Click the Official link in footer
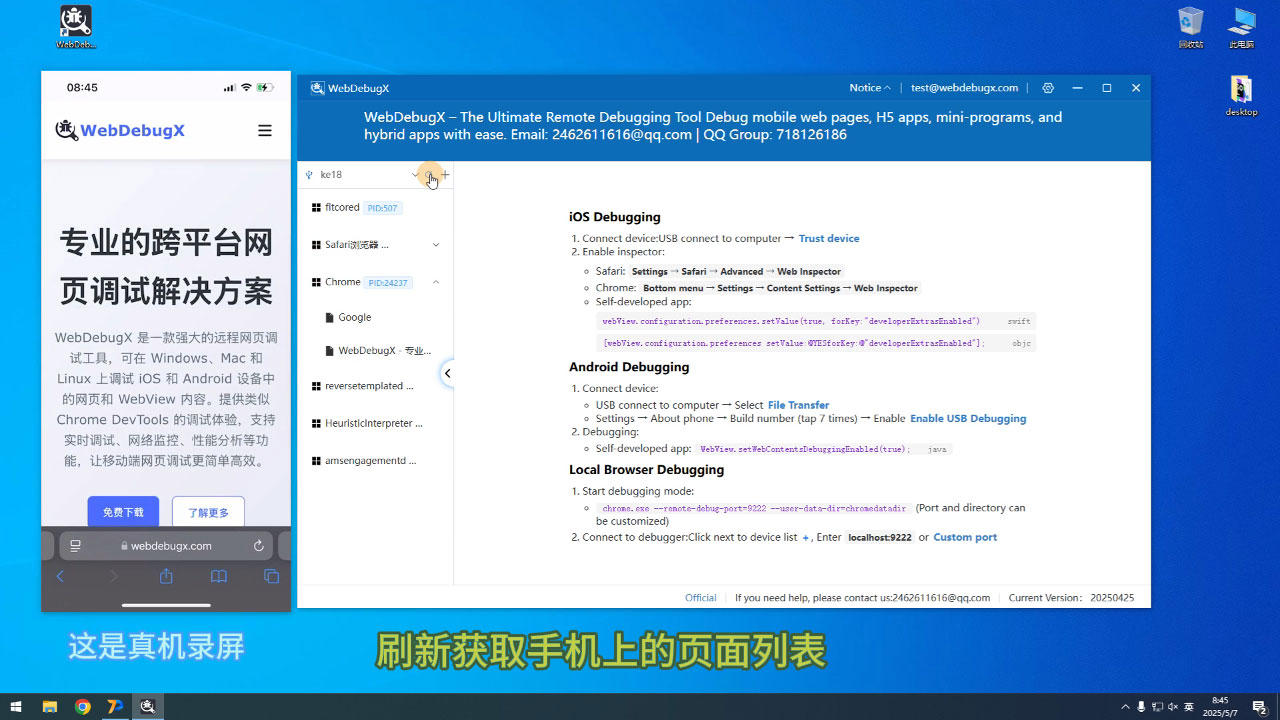 pos(701,598)
